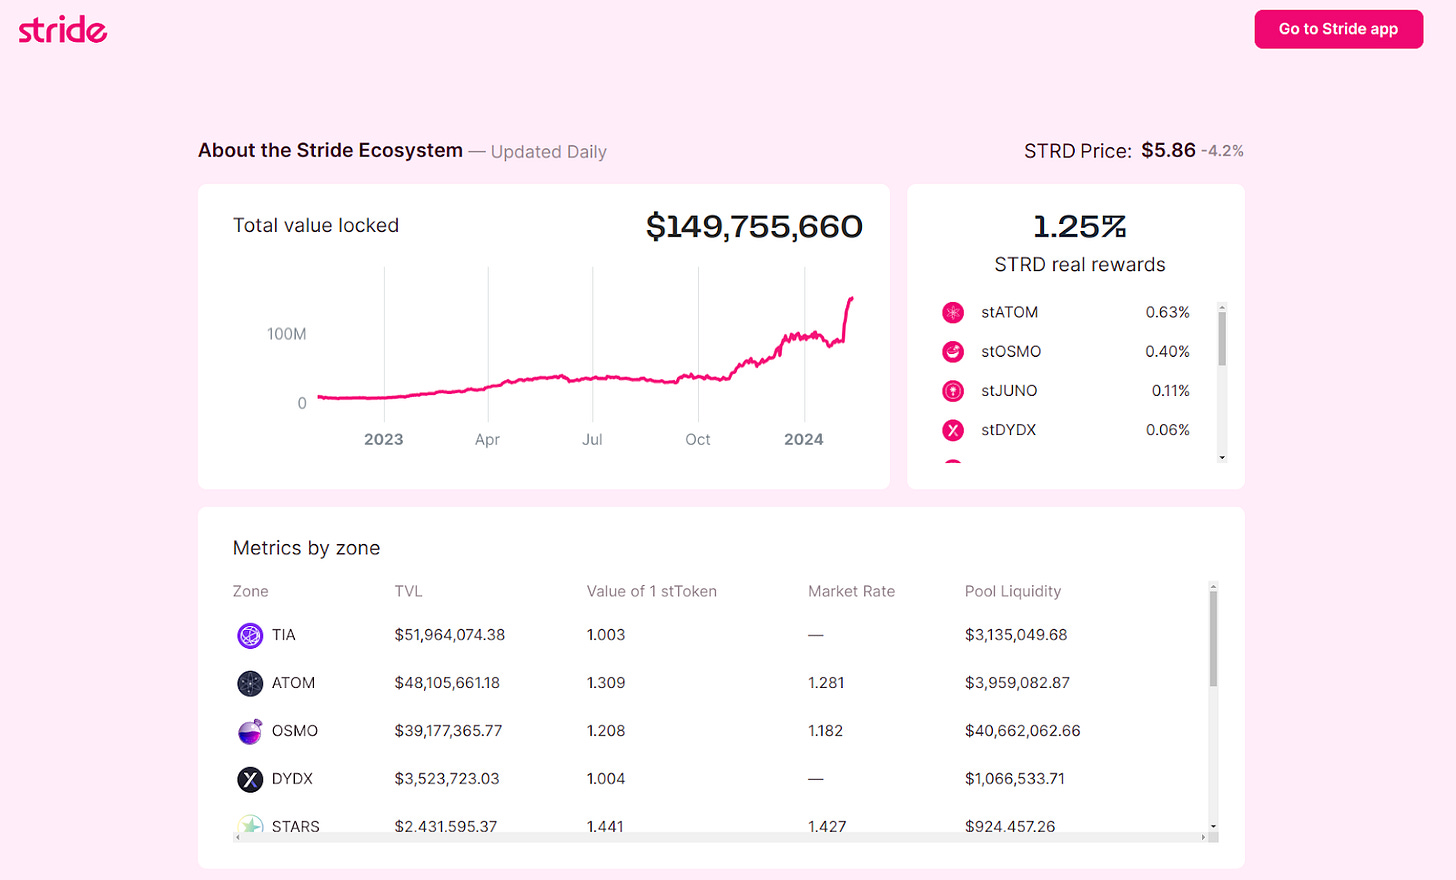Click TVL value $48,105,661.18
Image resolution: width=1456 pixels, height=880 pixels.
[447, 683]
